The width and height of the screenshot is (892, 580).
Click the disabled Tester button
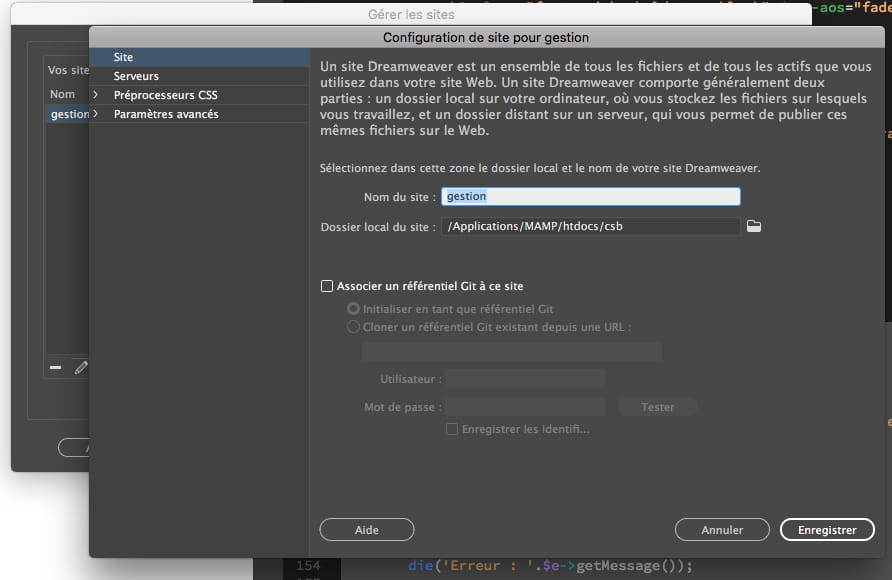click(658, 407)
